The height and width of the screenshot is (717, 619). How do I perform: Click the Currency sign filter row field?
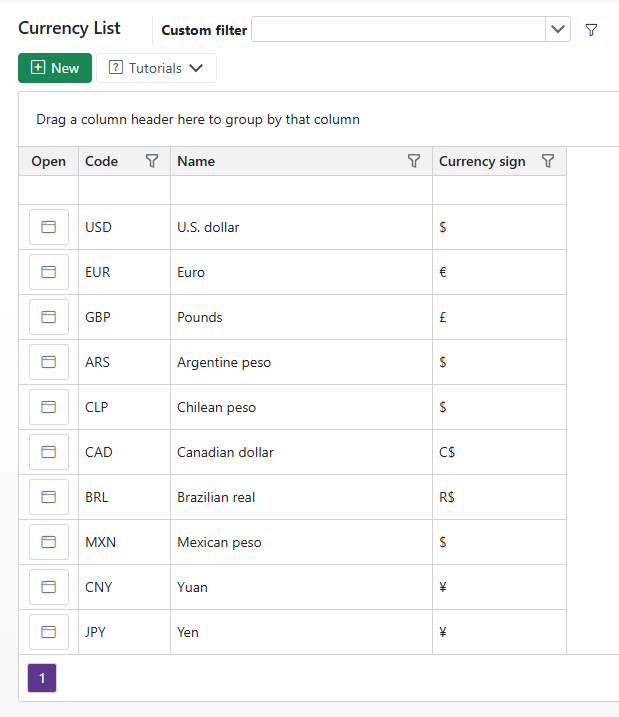499,190
